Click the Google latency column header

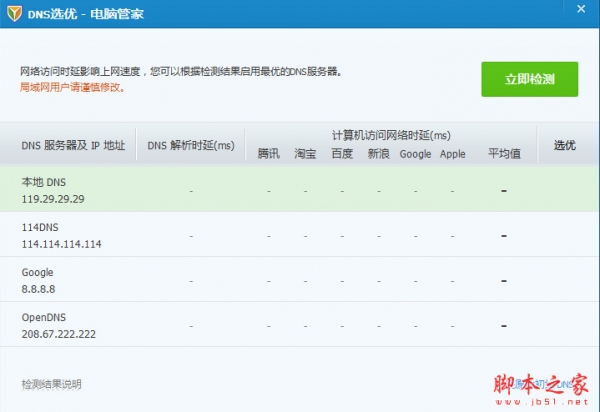click(415, 154)
